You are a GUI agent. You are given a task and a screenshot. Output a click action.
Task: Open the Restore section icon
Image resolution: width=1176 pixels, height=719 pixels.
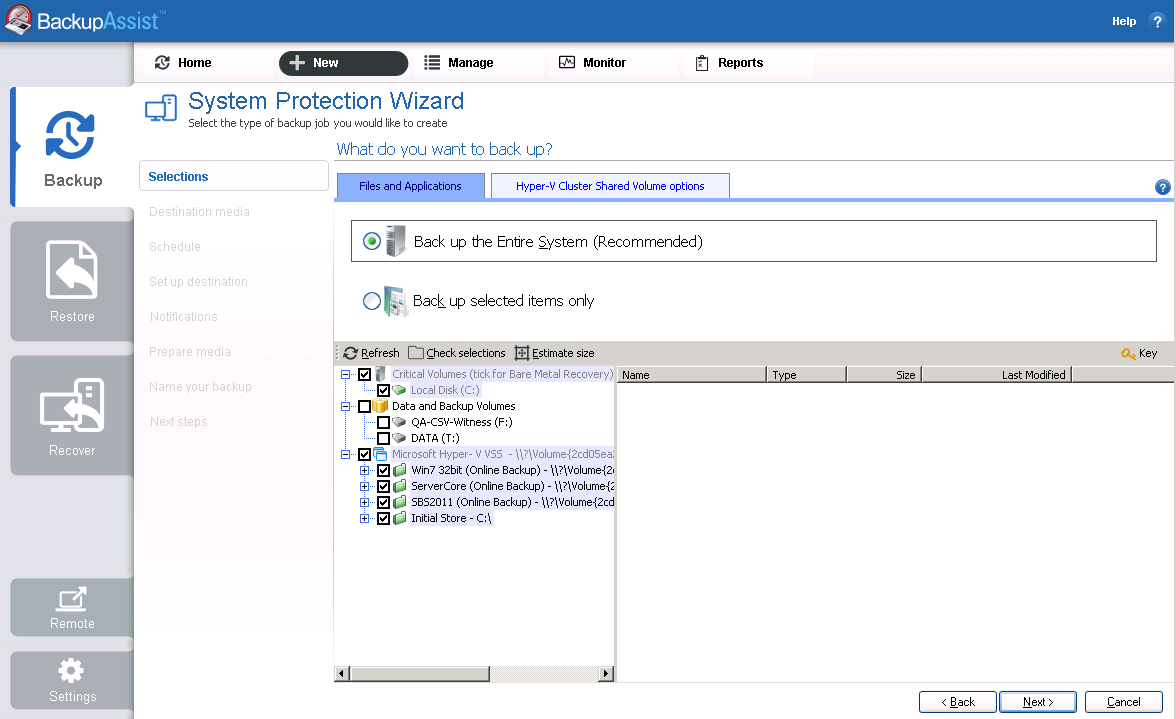click(72, 270)
